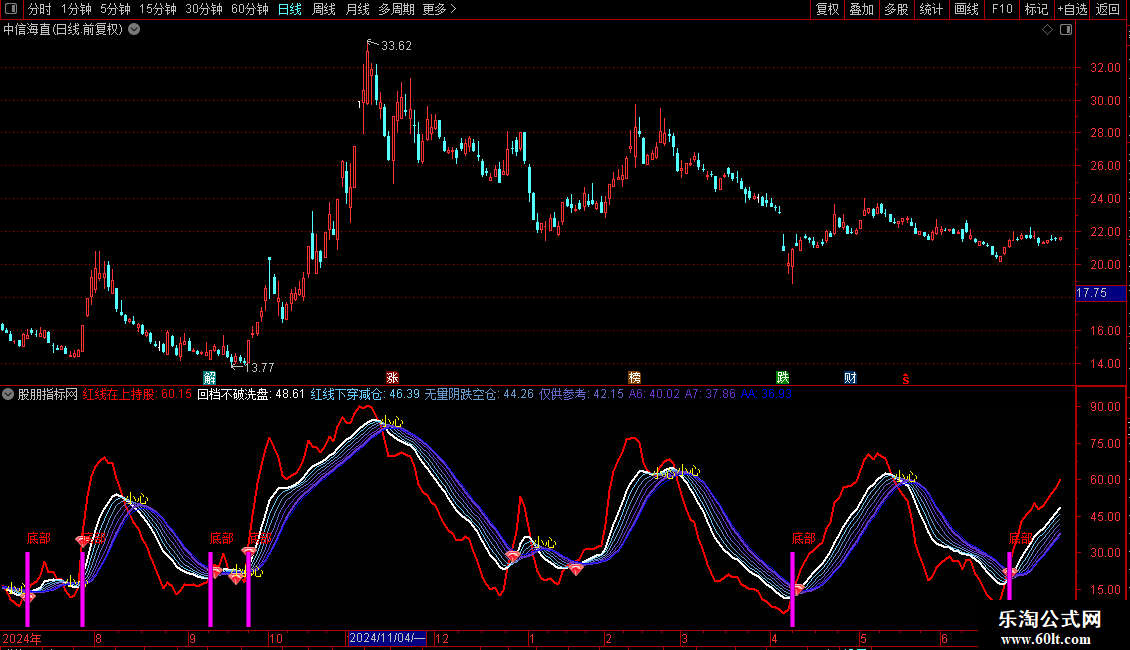Switch to the 15分钟 chart period
The image size is (1130, 650).
coord(158,9)
